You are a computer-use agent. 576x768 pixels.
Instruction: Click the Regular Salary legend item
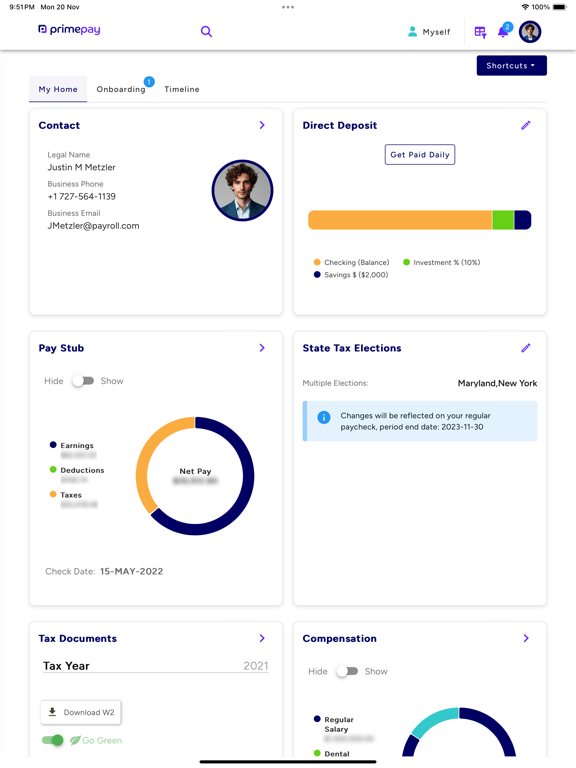pos(334,724)
